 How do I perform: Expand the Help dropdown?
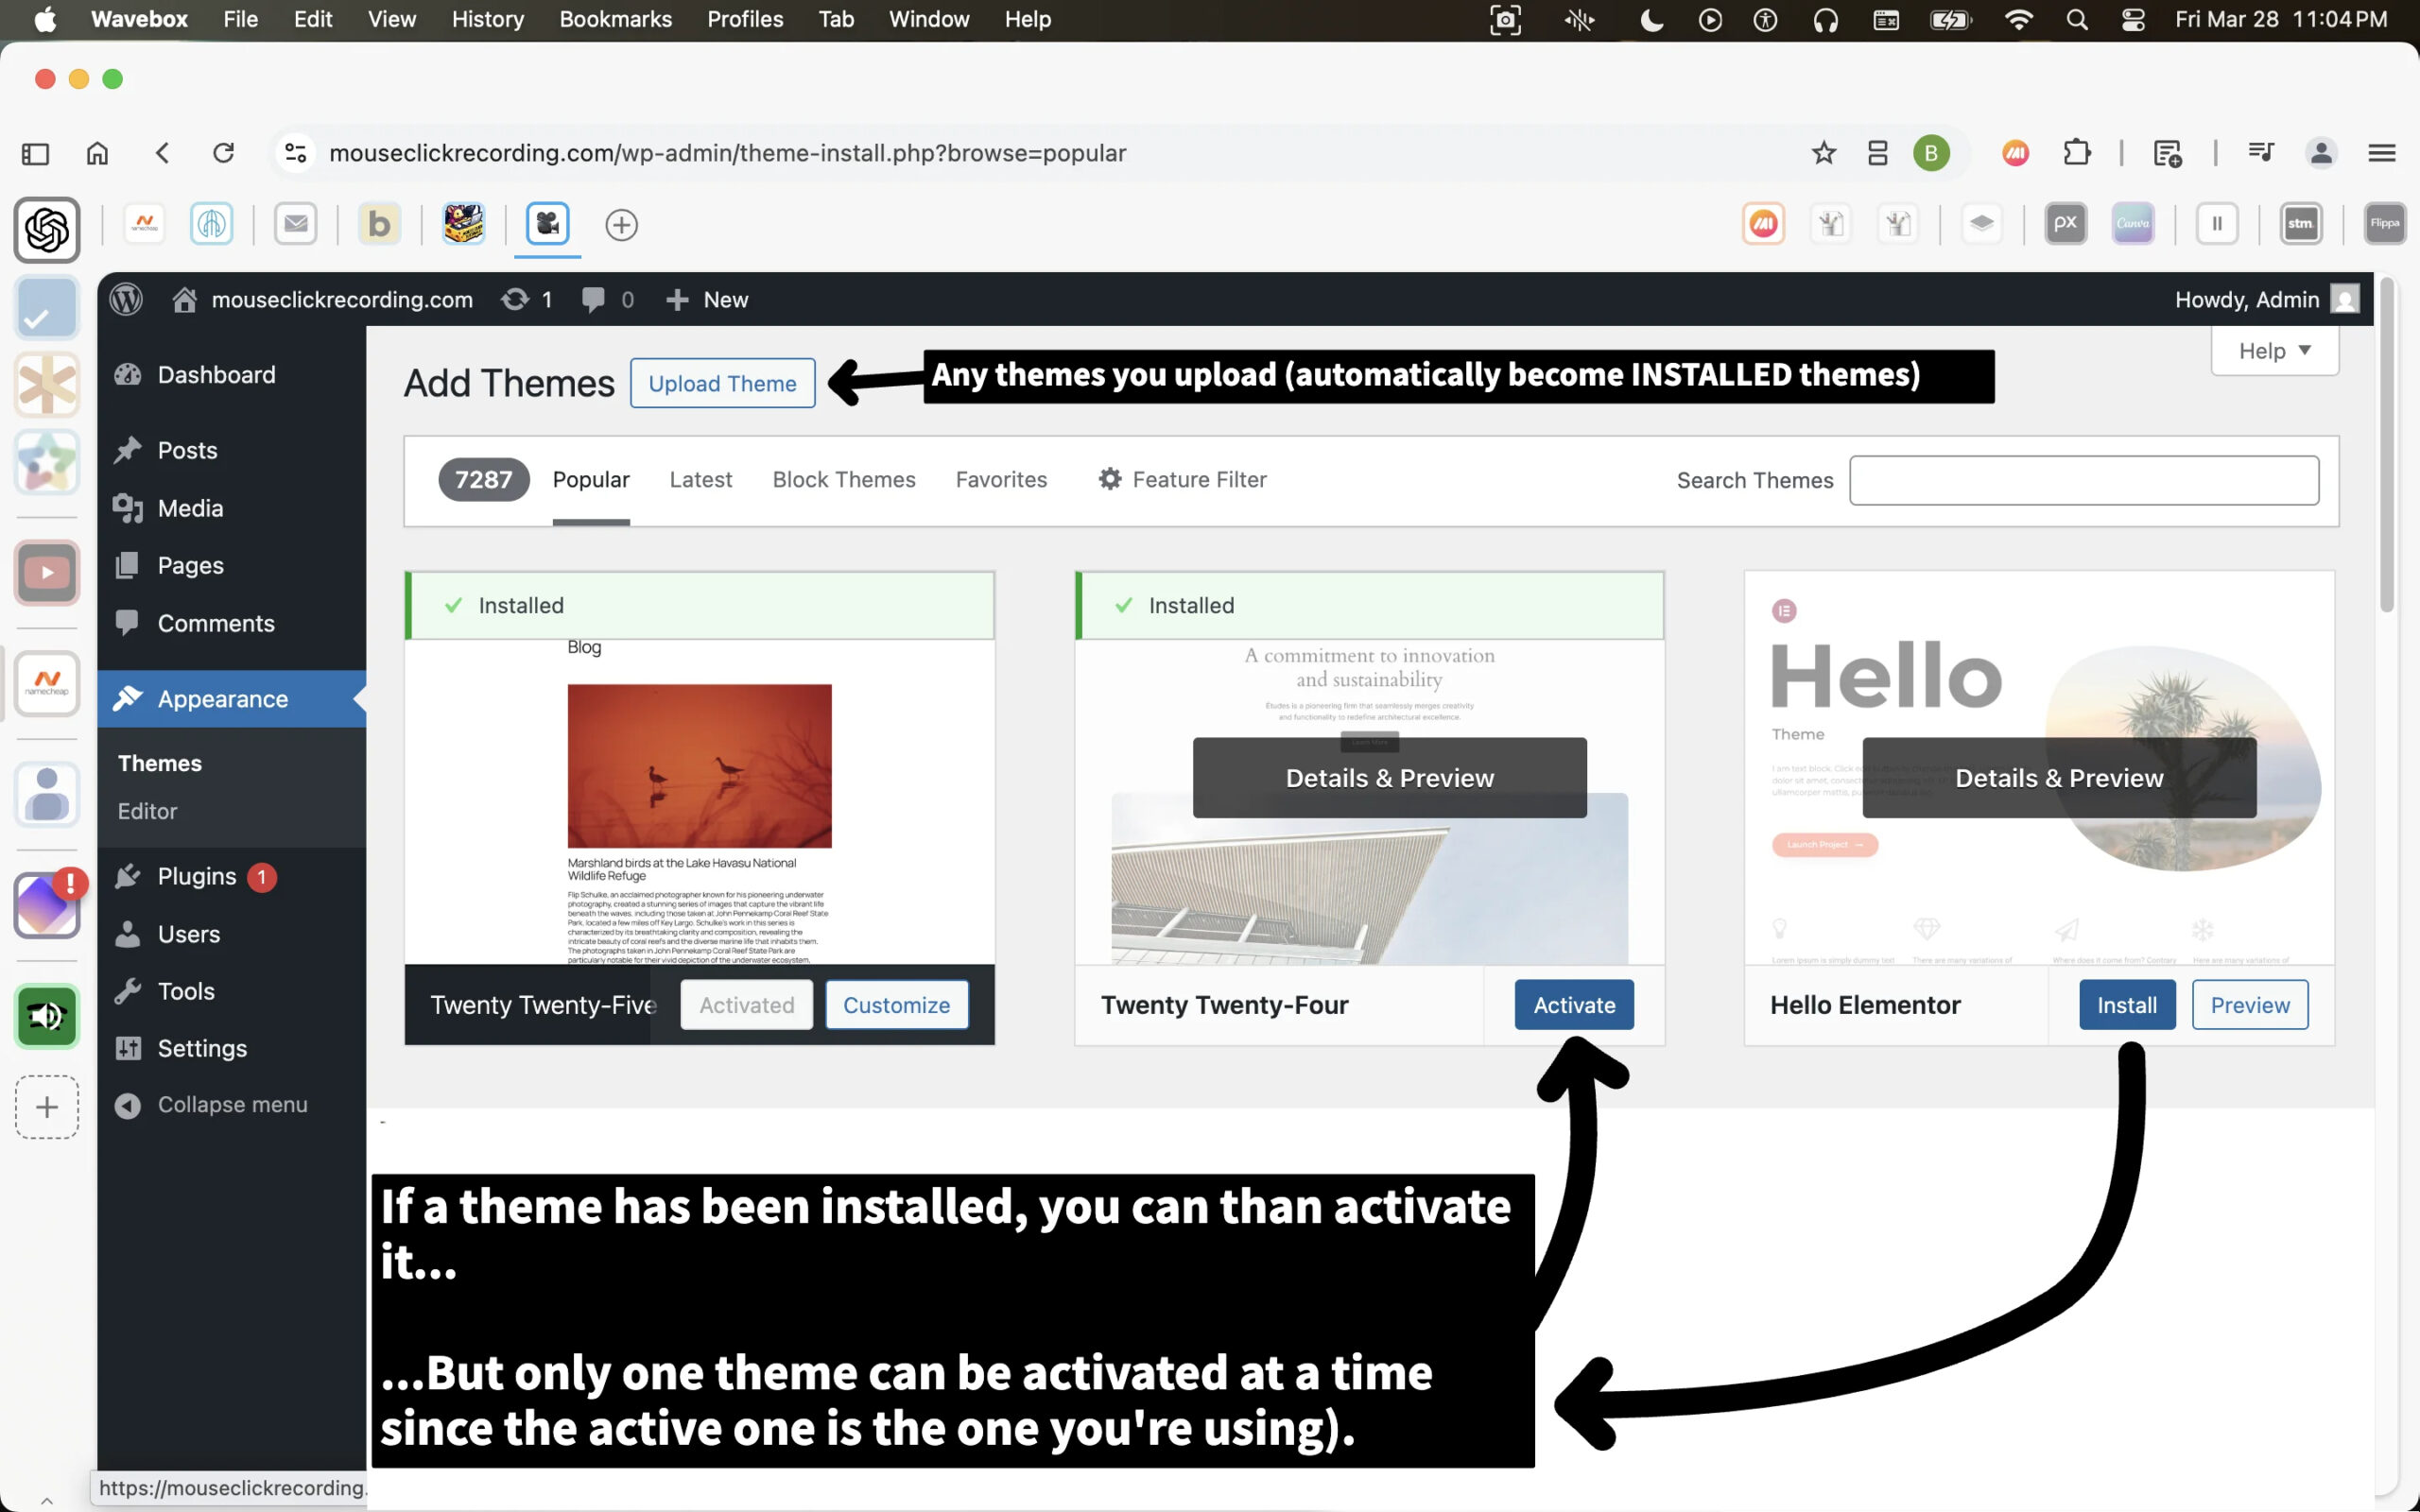tap(2274, 351)
